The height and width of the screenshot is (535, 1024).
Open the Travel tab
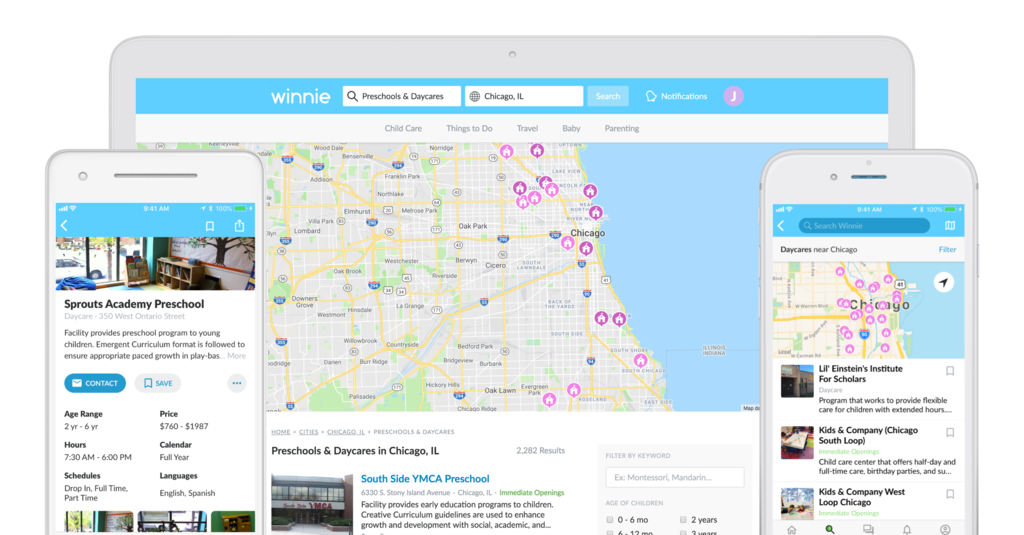pos(527,129)
